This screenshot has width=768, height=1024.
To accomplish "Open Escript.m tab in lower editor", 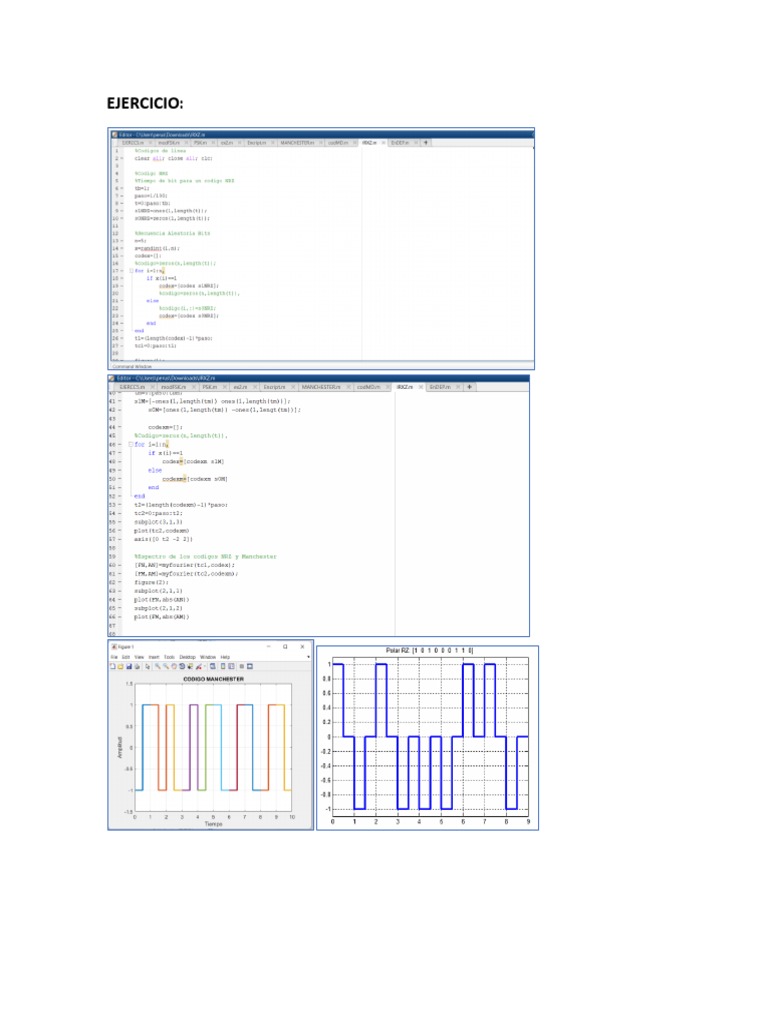I will 271,385.
